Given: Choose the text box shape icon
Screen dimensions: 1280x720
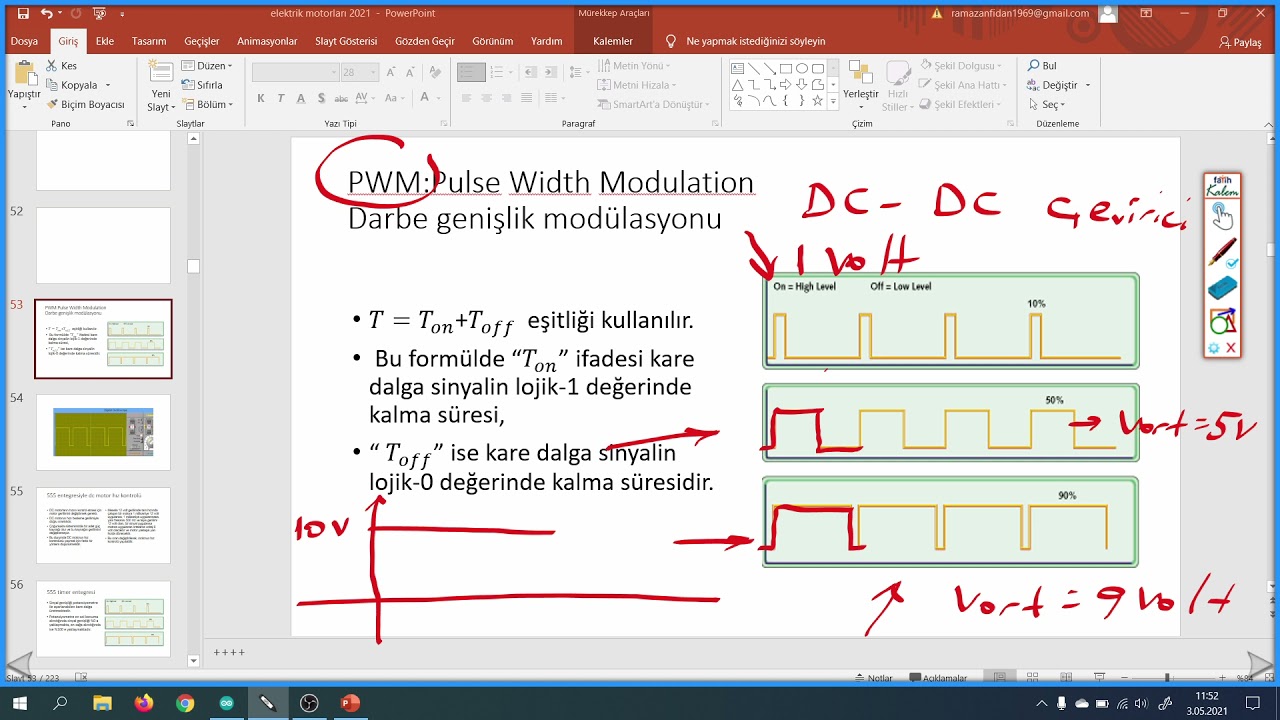Looking at the screenshot, I should pyautogui.click(x=737, y=69).
